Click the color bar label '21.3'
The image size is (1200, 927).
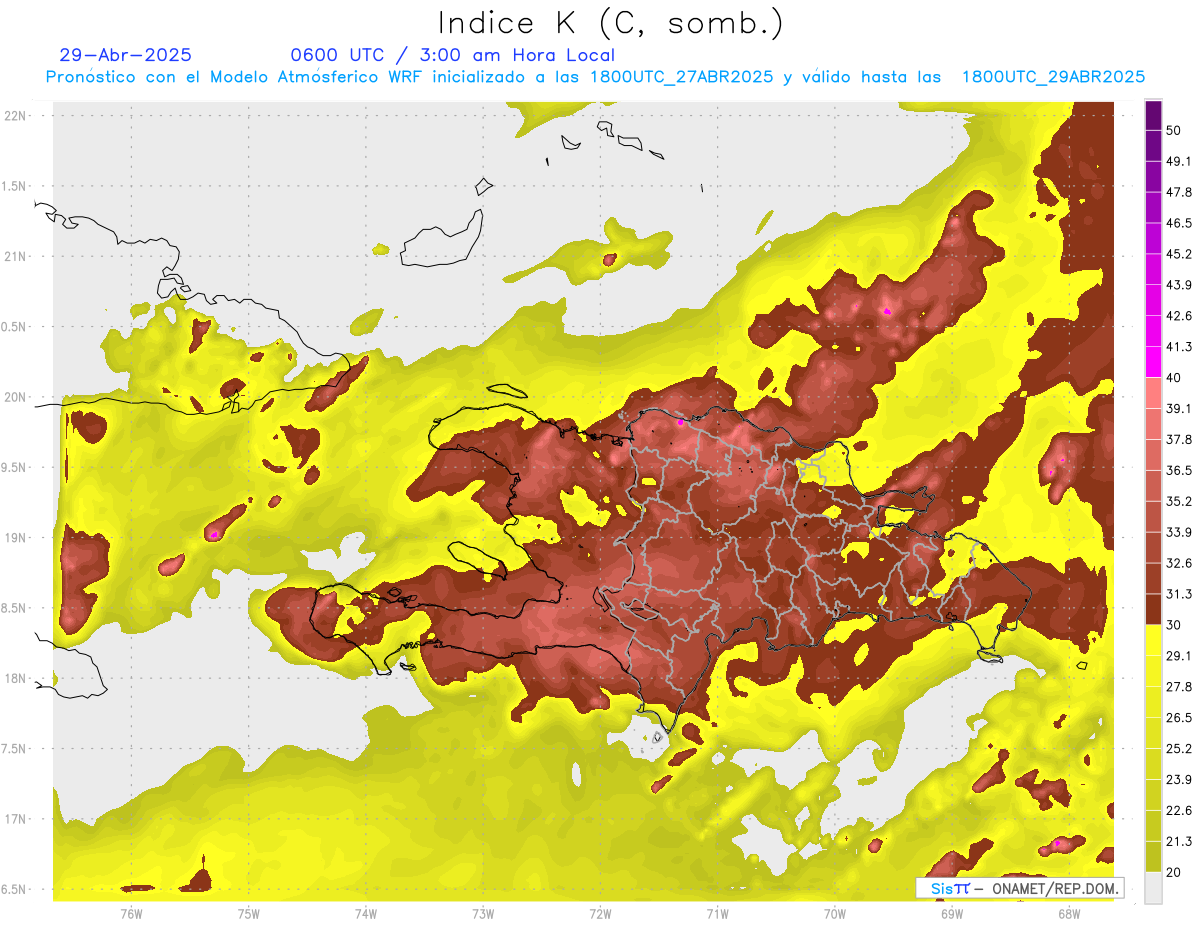click(1179, 841)
